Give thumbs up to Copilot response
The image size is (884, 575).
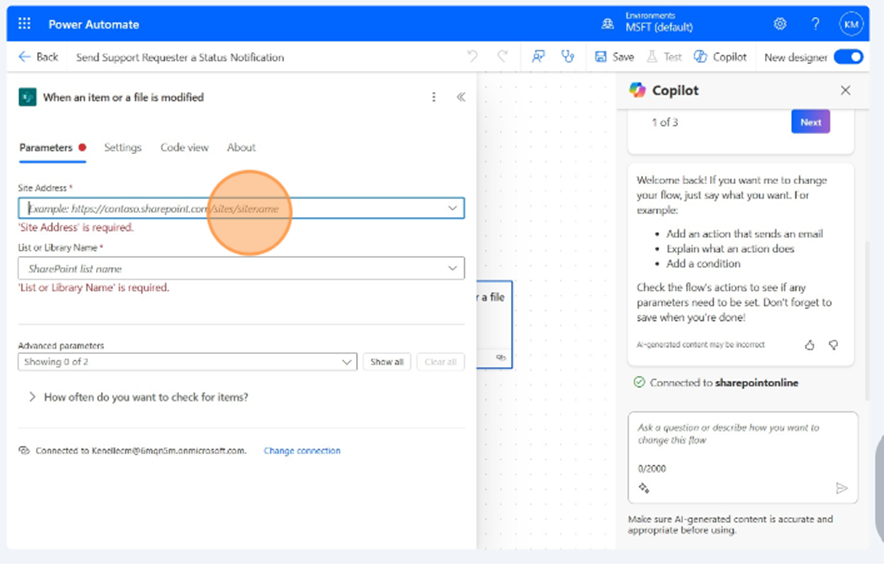810,345
